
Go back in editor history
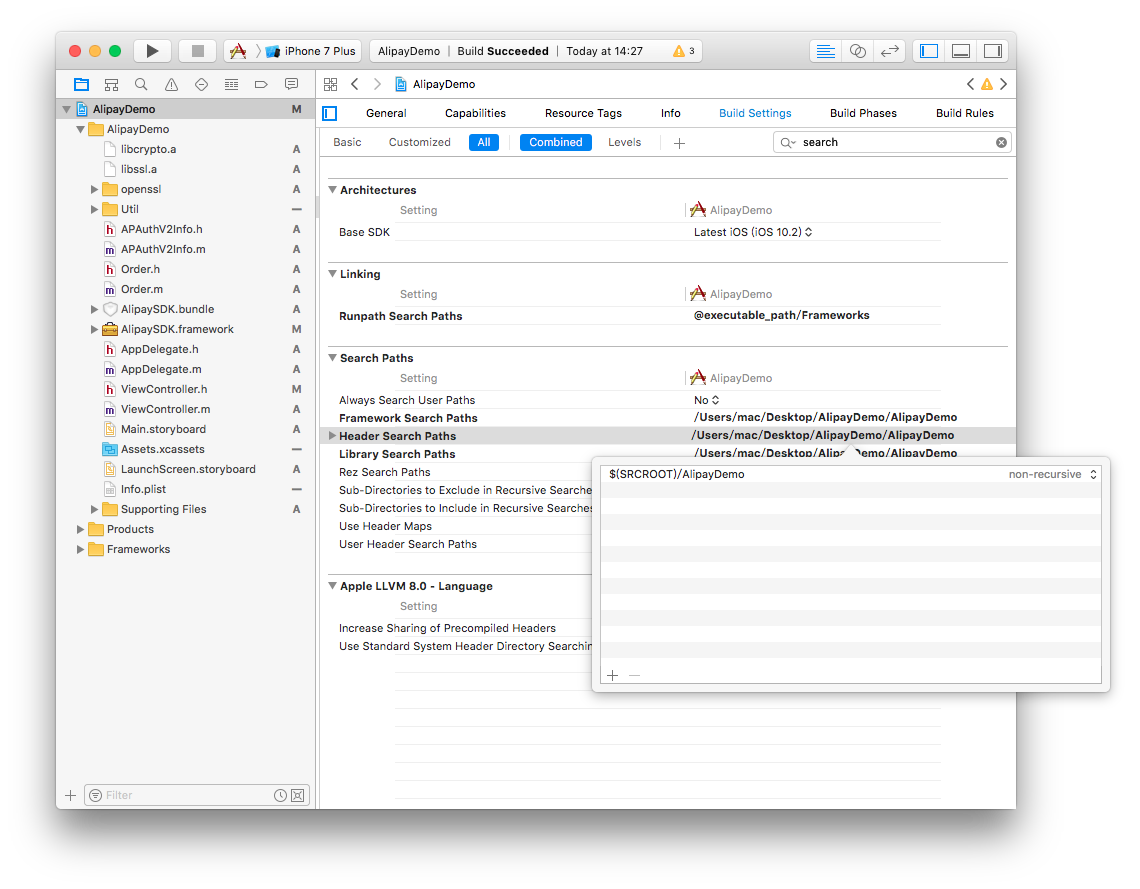355,84
